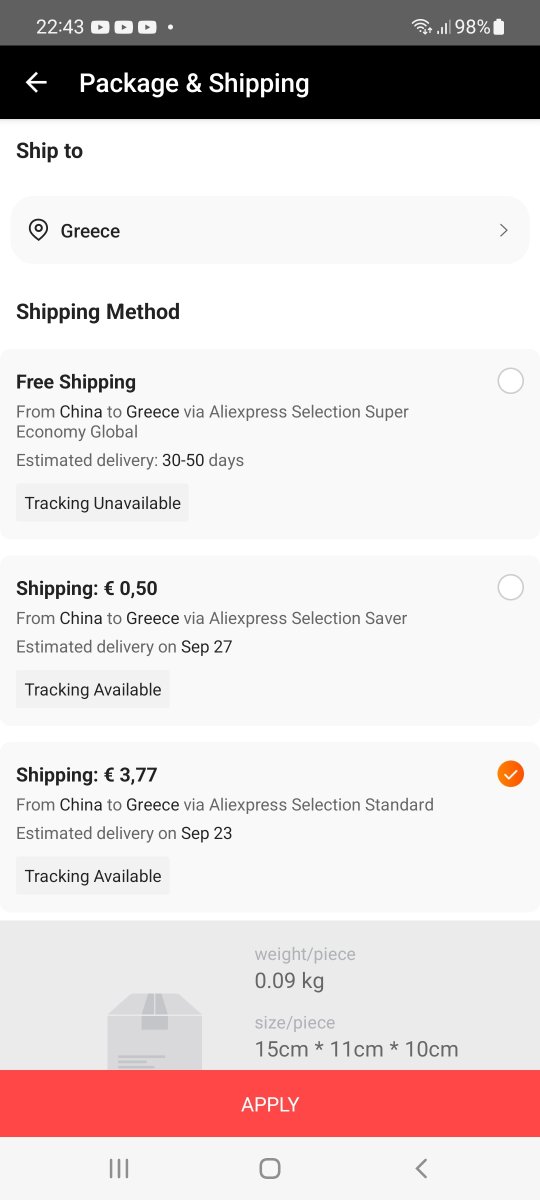
Task: Tap the Android navigation back chevron
Action: tap(421, 1168)
